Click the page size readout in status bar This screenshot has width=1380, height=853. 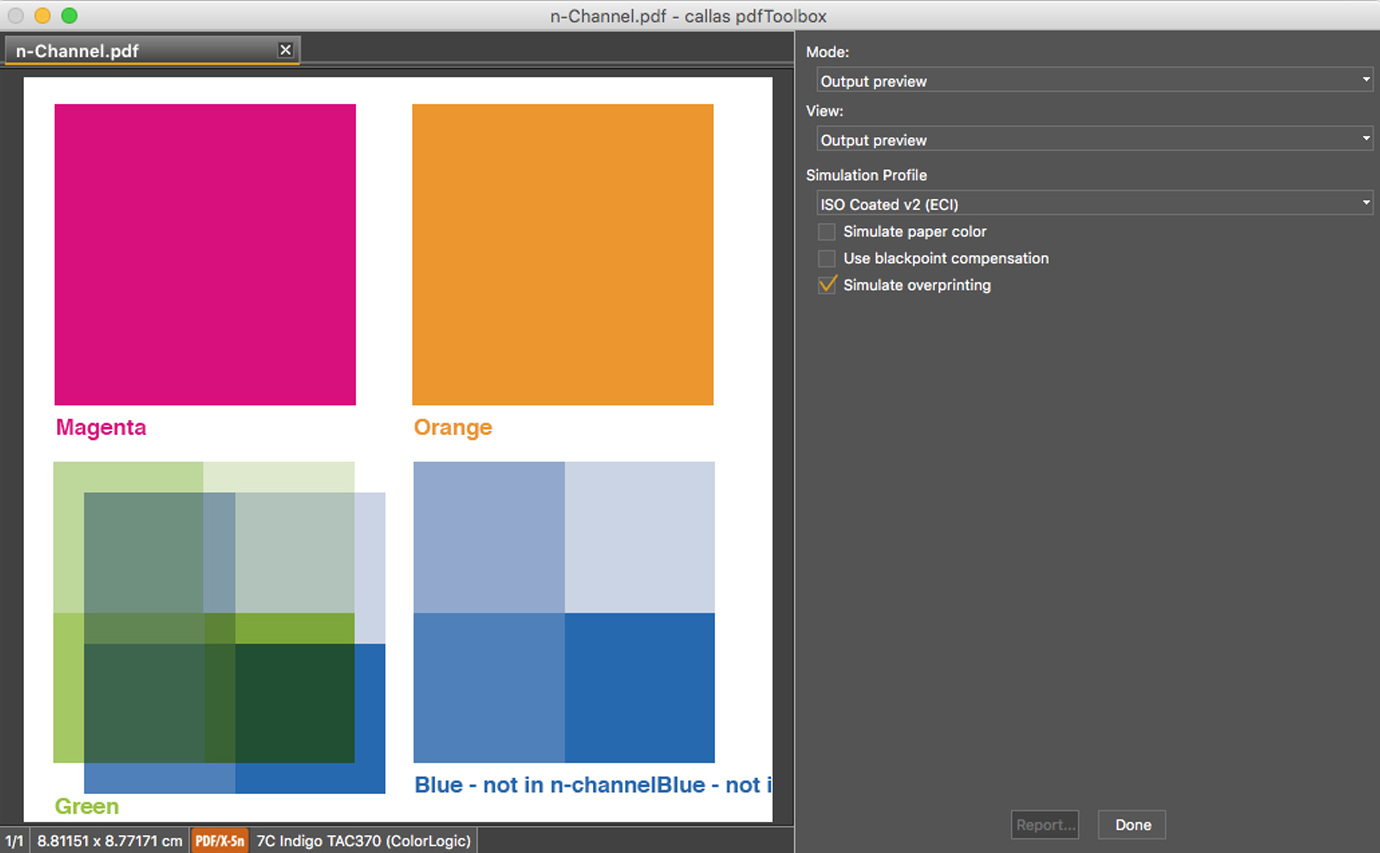(x=110, y=841)
